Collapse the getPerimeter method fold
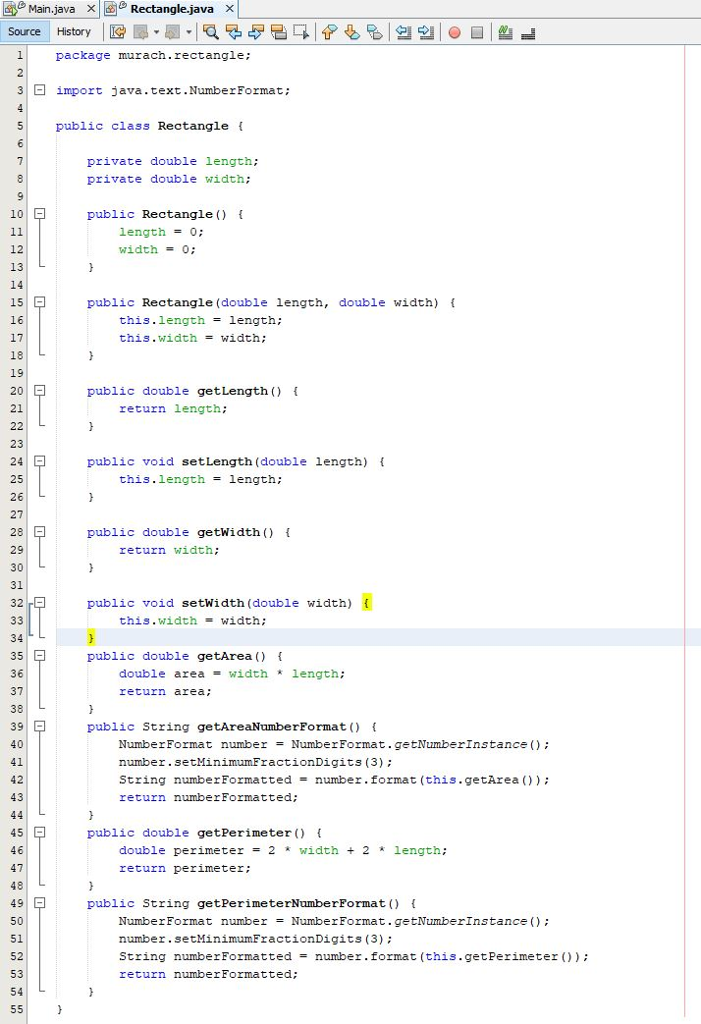The width and height of the screenshot is (701, 1024). 40,832
